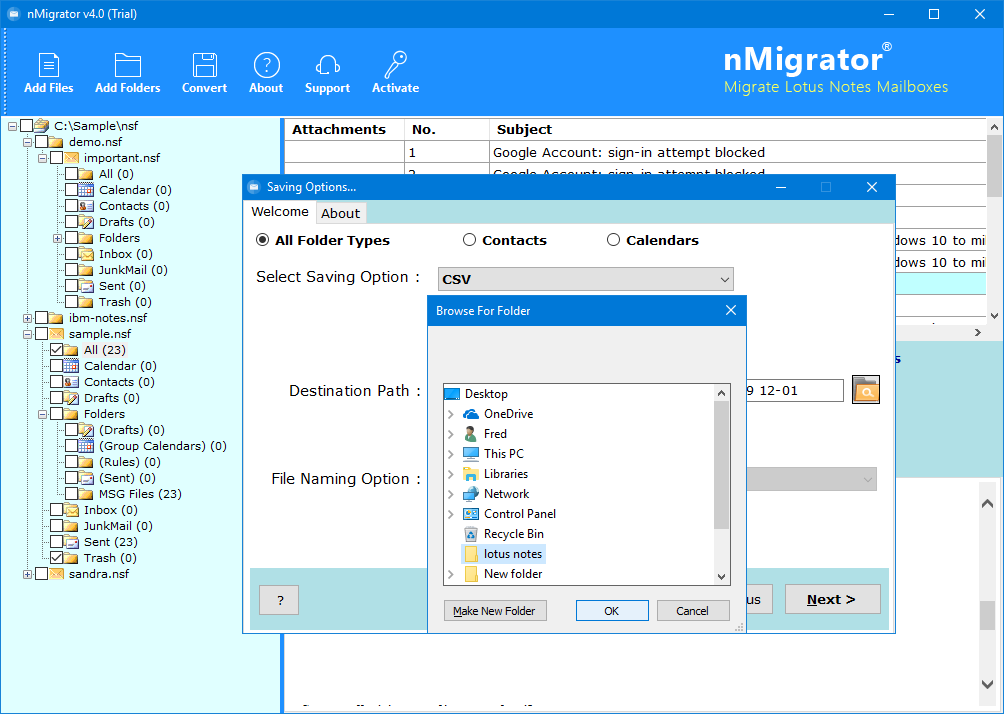Click the Sent (23) folder icon
Screen dimensions: 1004x714
(x=72, y=542)
